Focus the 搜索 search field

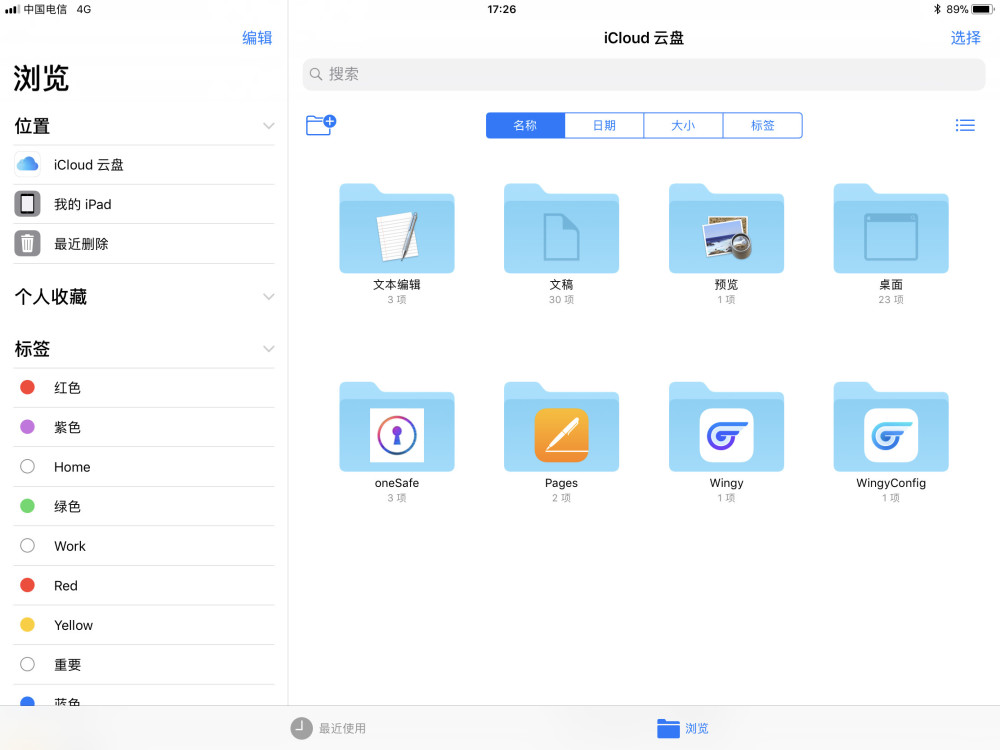tap(643, 74)
